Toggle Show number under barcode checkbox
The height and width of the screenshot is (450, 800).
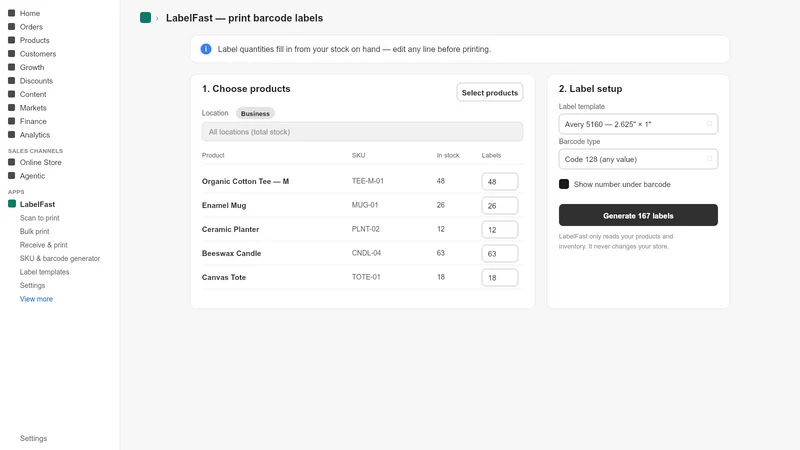[564, 184]
